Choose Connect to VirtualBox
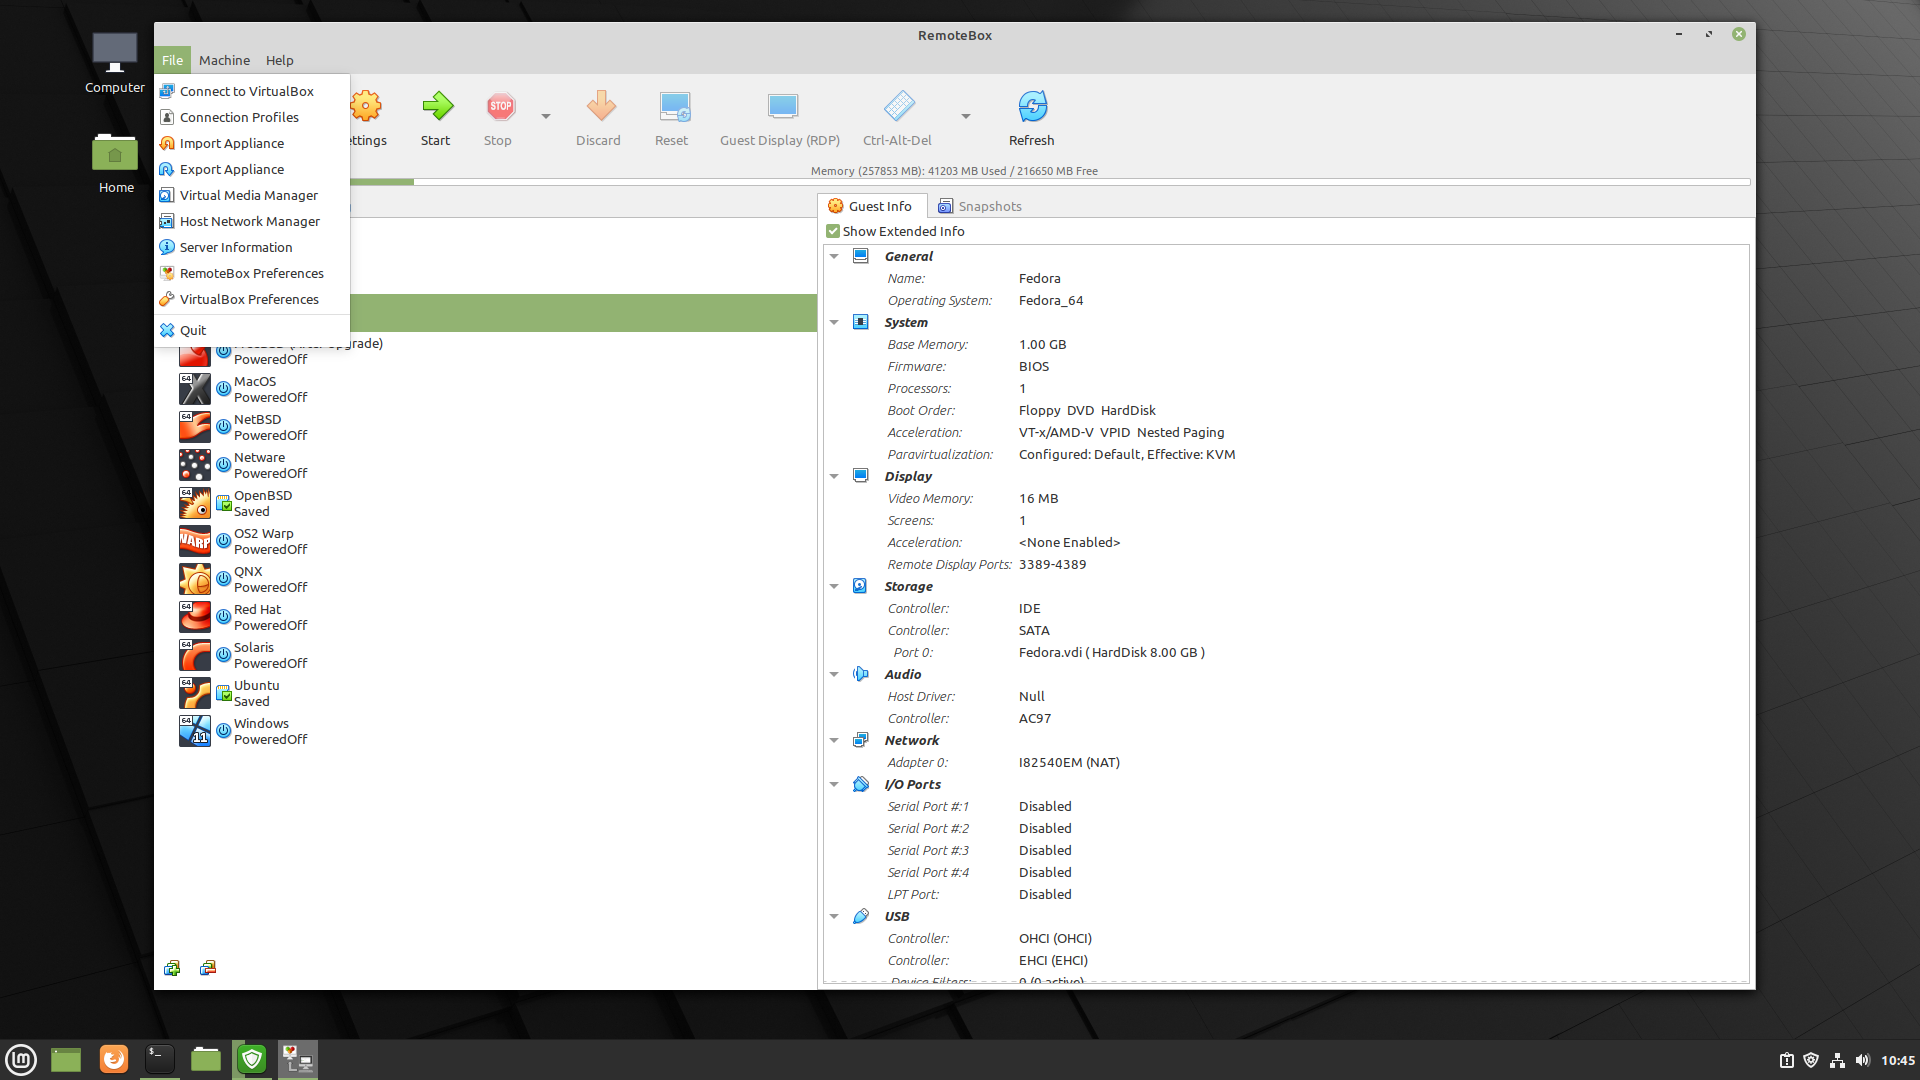Viewport: 1920px width, 1080px height. pyautogui.click(x=246, y=90)
